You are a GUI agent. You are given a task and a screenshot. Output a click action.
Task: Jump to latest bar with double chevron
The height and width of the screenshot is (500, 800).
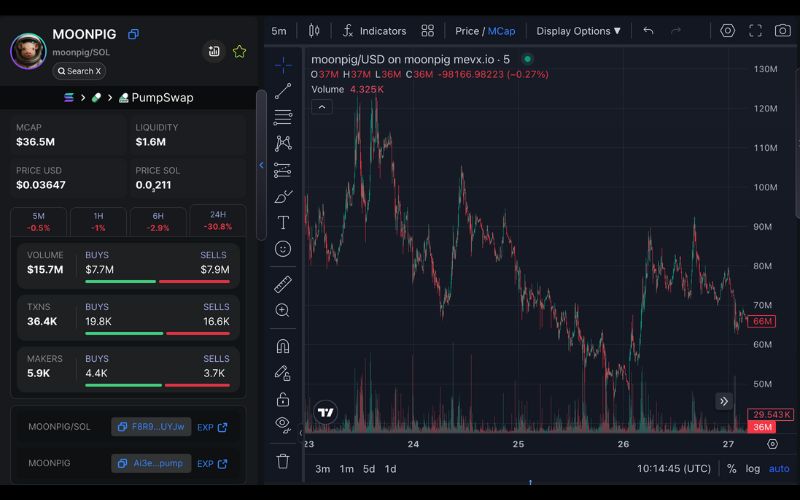pos(724,401)
